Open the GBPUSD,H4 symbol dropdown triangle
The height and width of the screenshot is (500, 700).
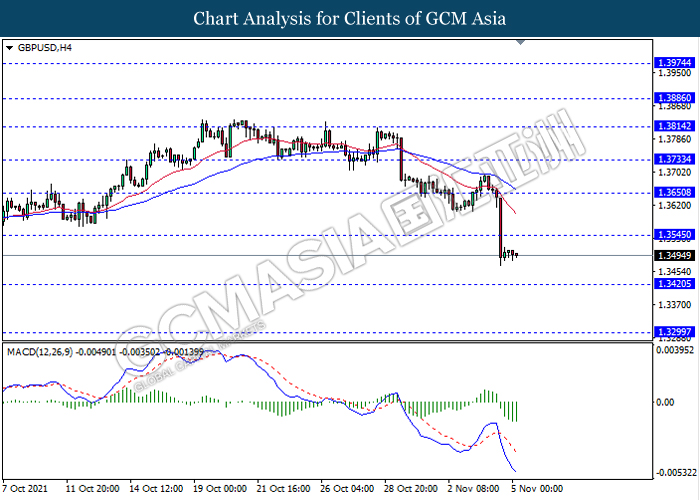tap(9, 48)
